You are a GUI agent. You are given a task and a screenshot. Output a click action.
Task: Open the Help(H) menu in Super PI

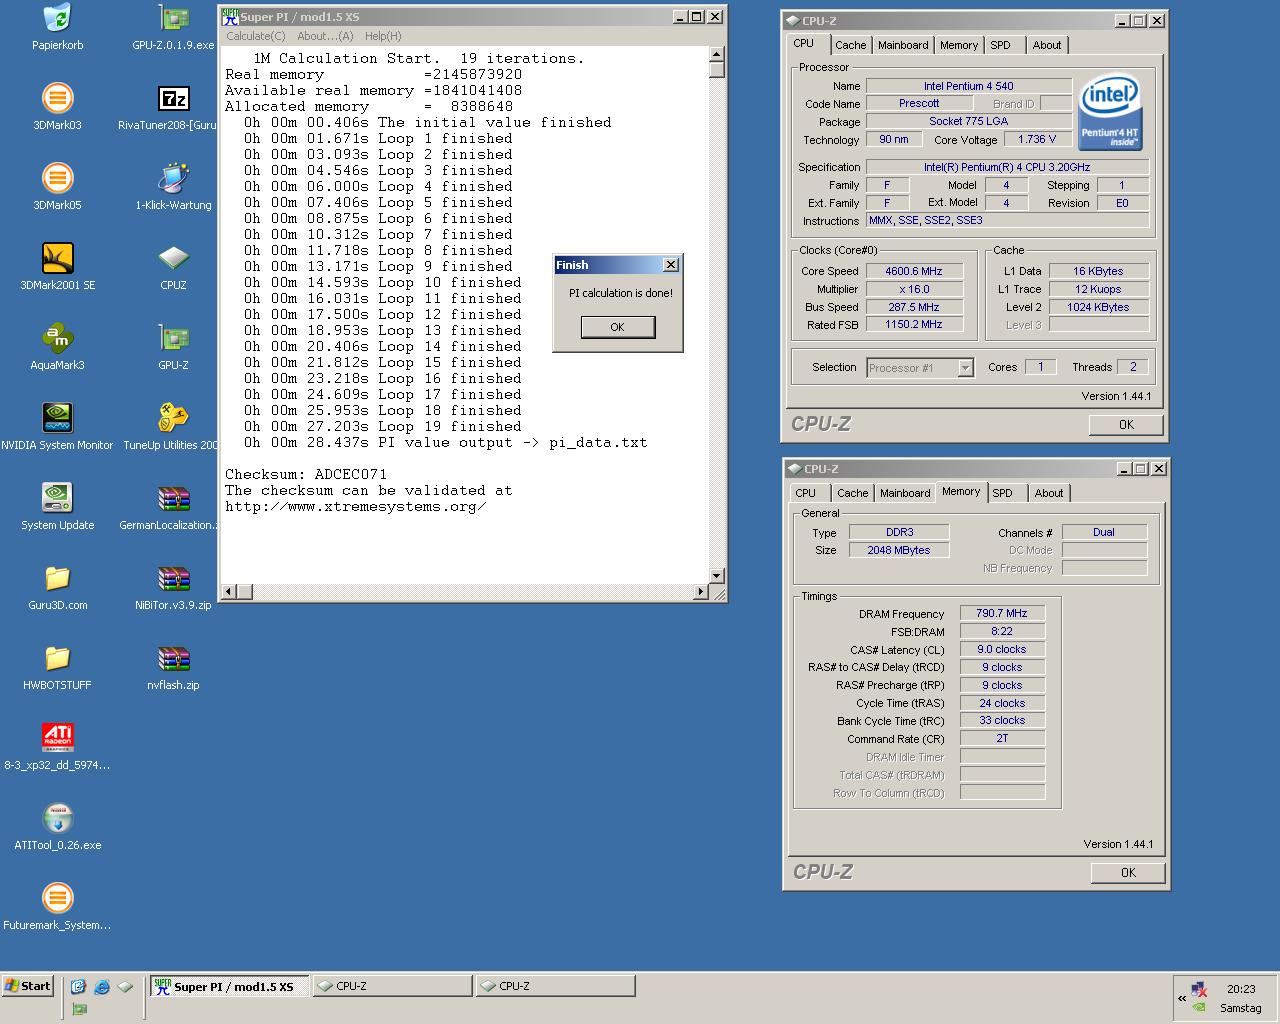383,36
